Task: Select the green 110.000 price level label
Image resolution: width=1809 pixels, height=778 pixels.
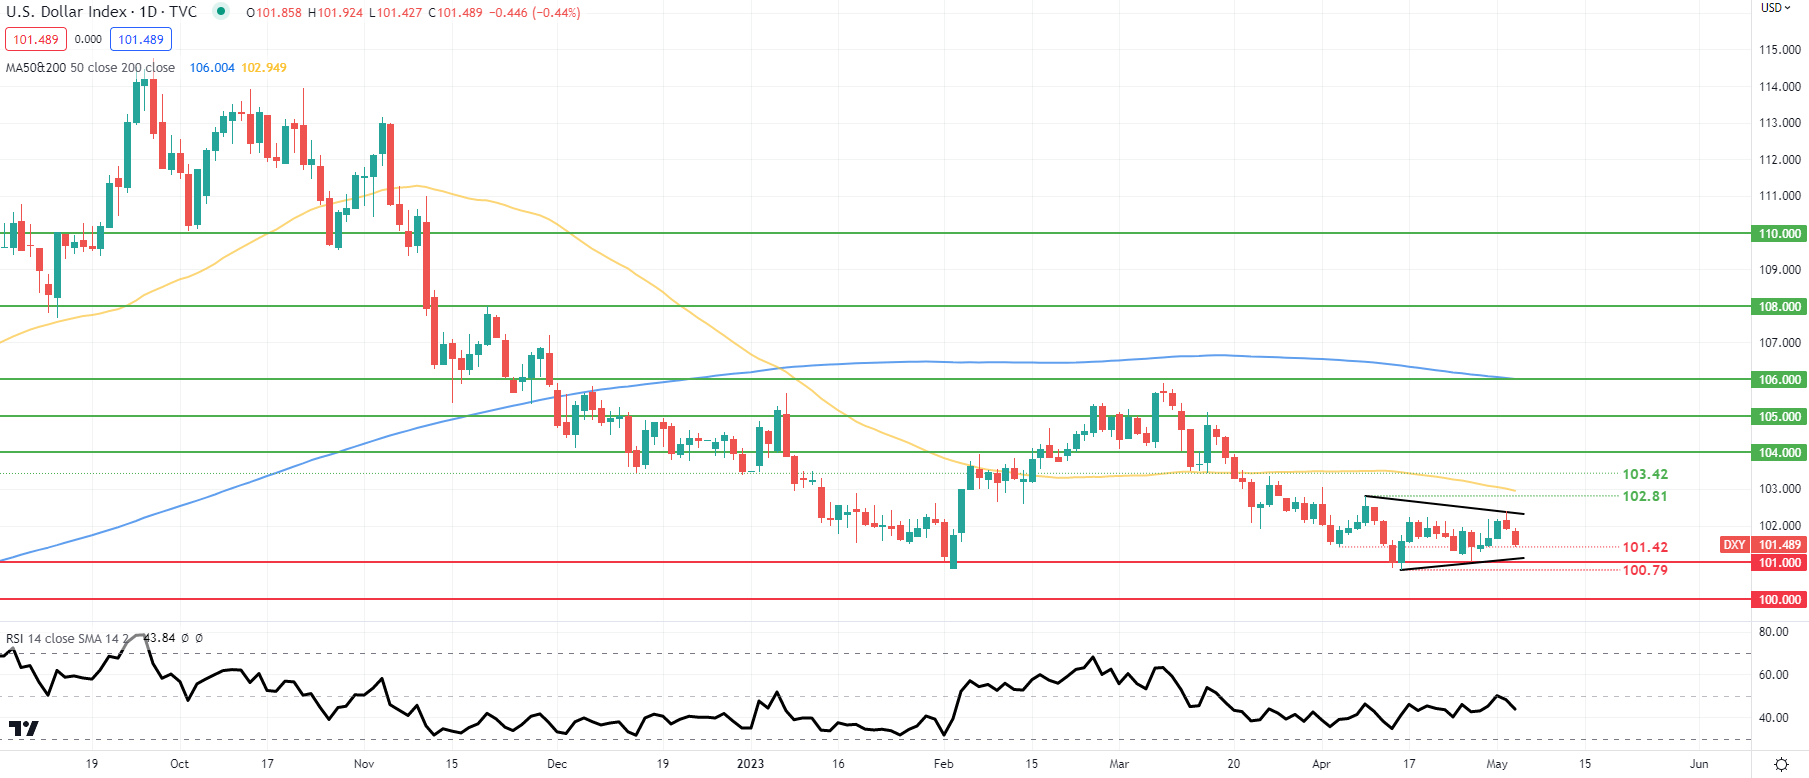Action: [x=1779, y=233]
